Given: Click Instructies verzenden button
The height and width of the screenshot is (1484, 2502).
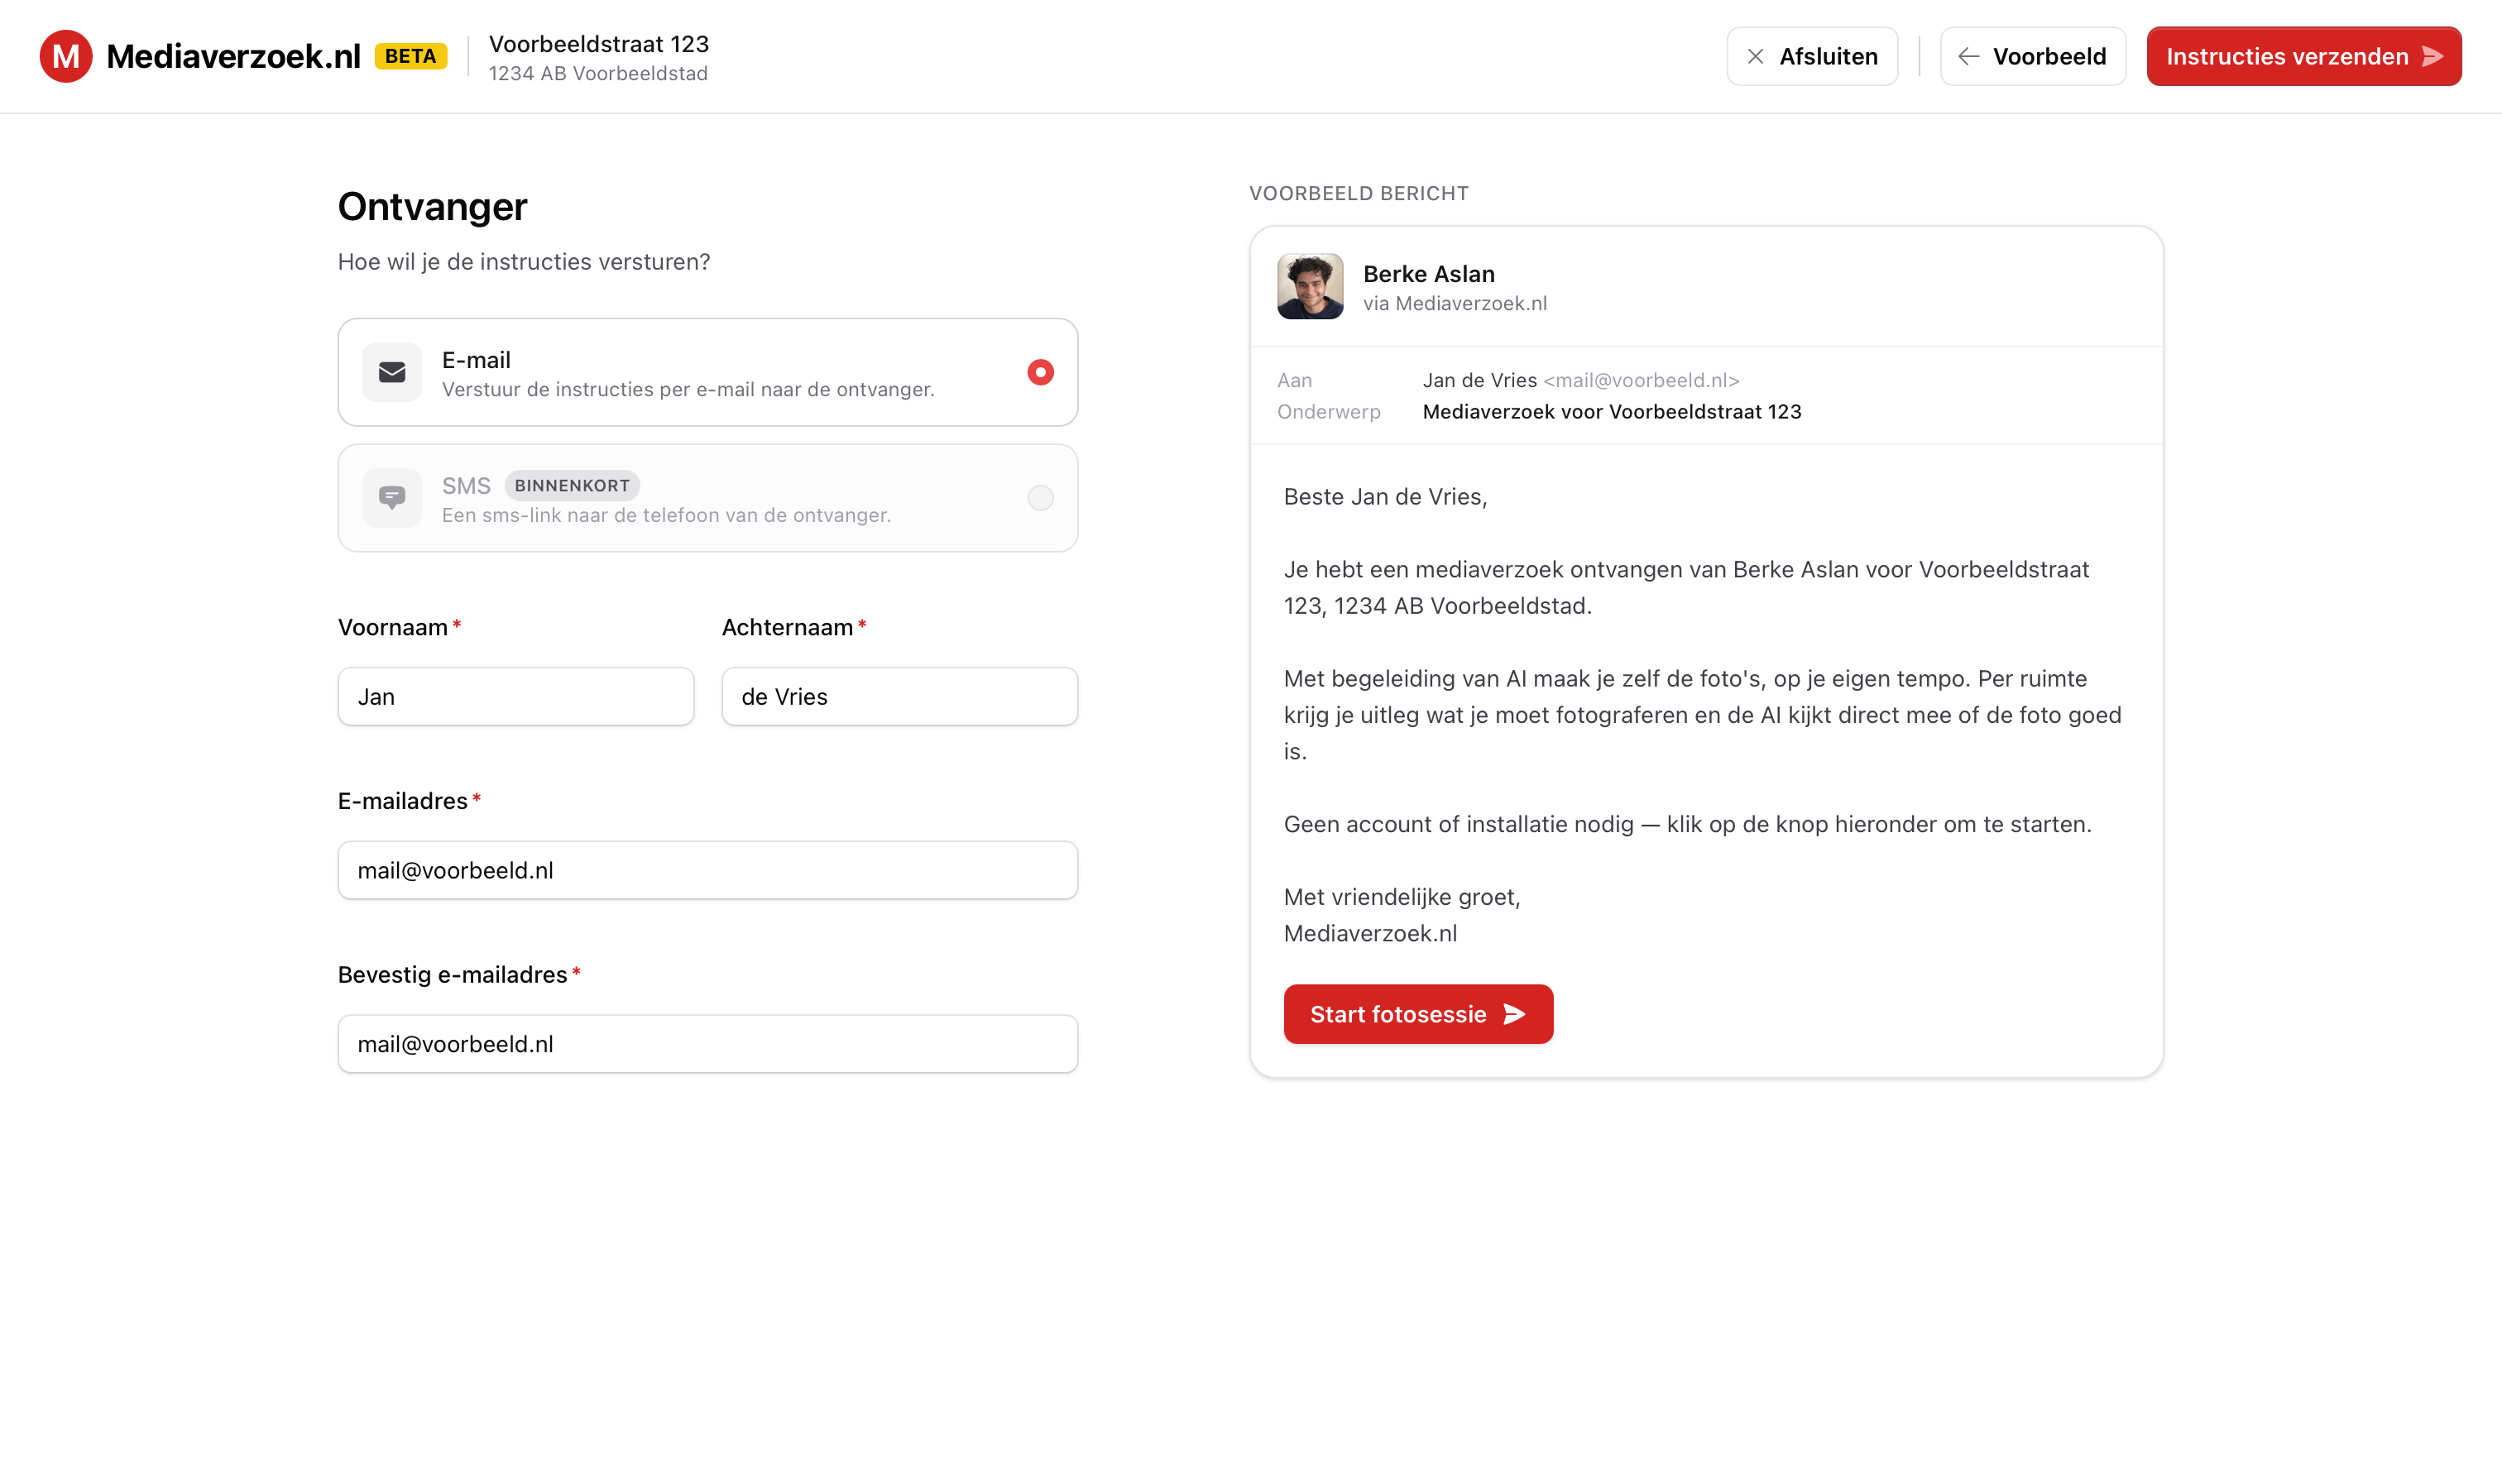Looking at the screenshot, I should (2304, 56).
